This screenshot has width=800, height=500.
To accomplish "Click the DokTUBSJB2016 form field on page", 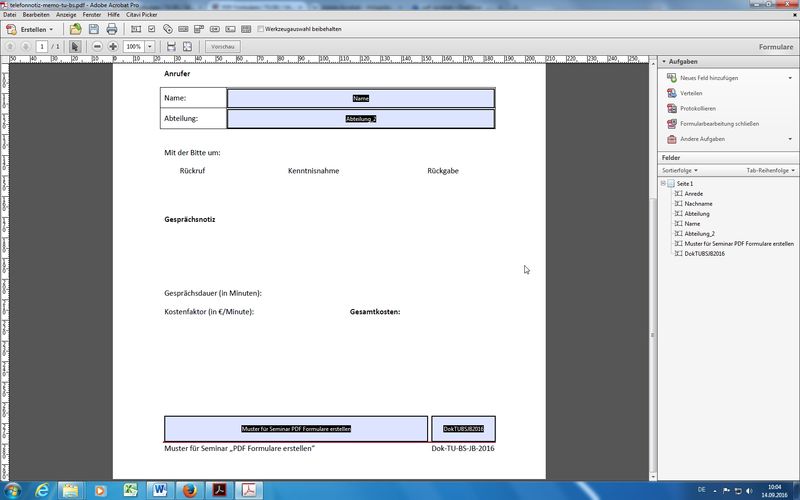I will click(x=463, y=429).
